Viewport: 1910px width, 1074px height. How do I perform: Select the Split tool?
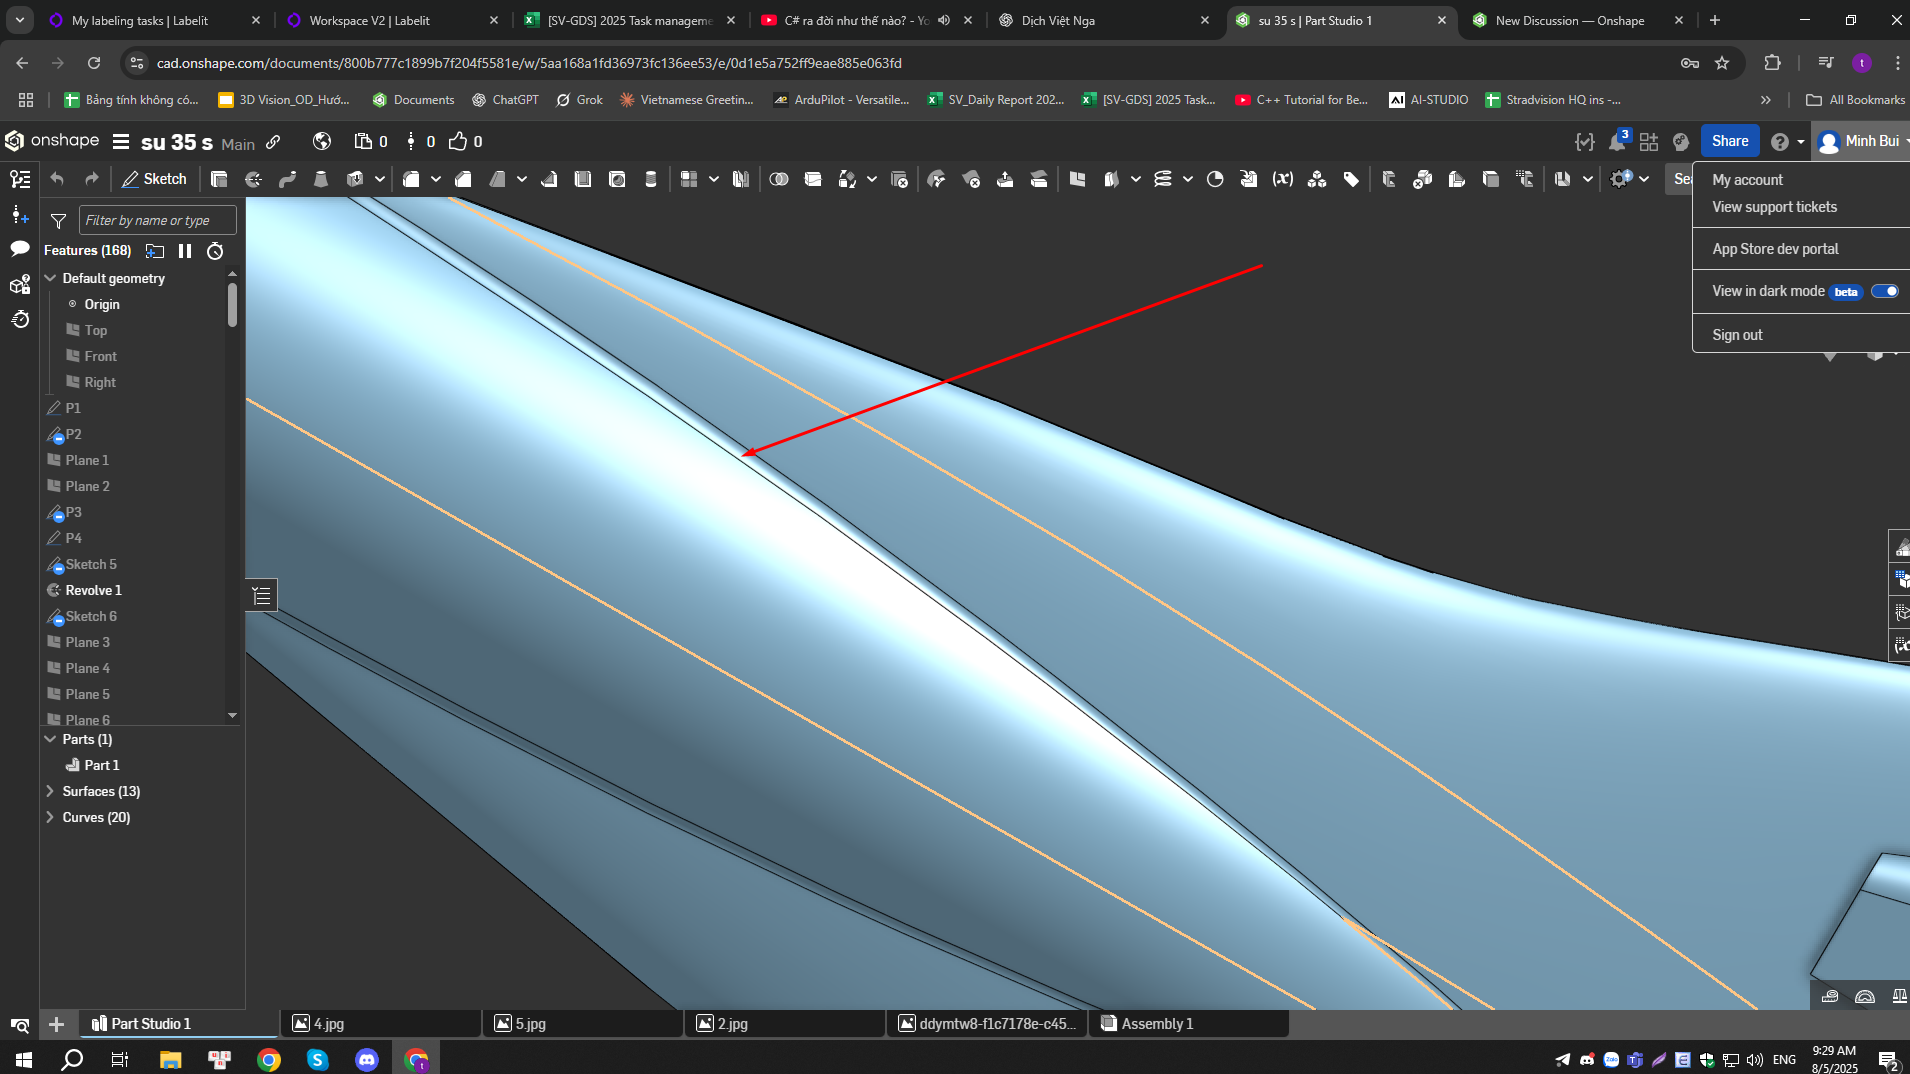[813, 179]
